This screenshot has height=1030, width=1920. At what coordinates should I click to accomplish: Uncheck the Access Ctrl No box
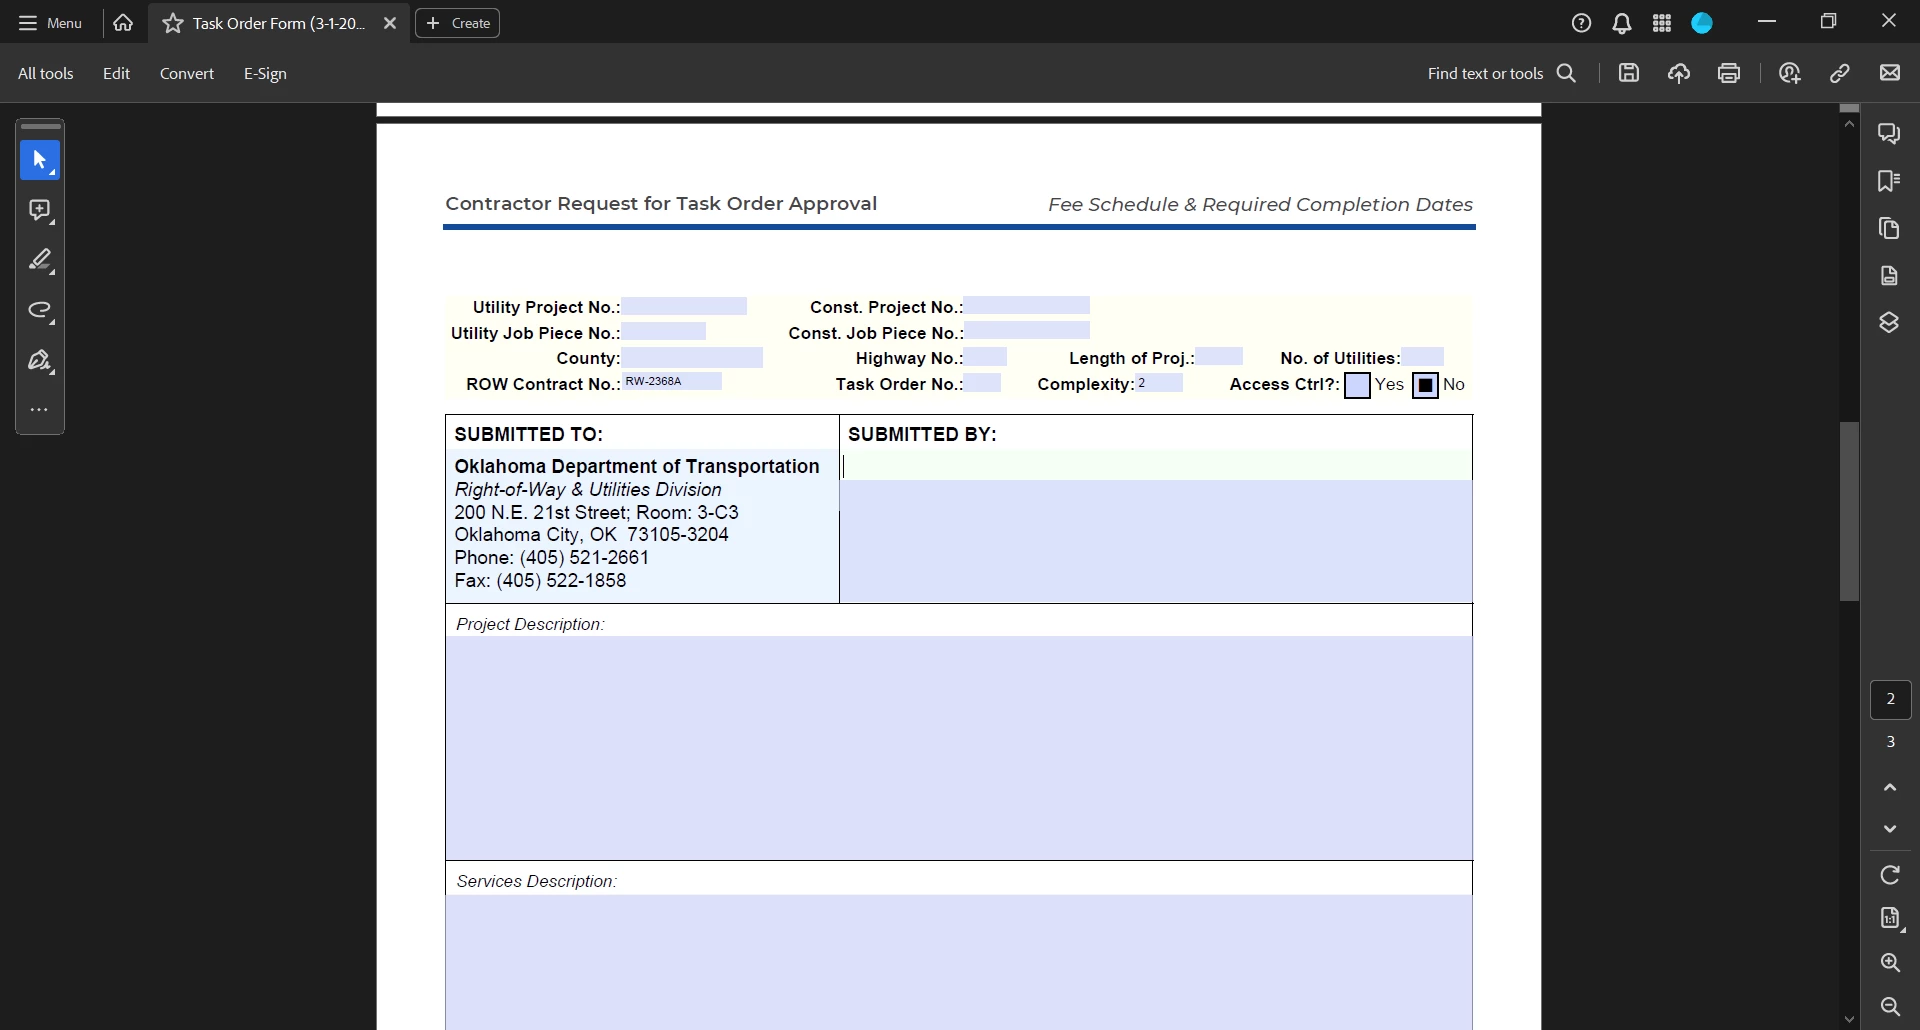[x=1425, y=385]
